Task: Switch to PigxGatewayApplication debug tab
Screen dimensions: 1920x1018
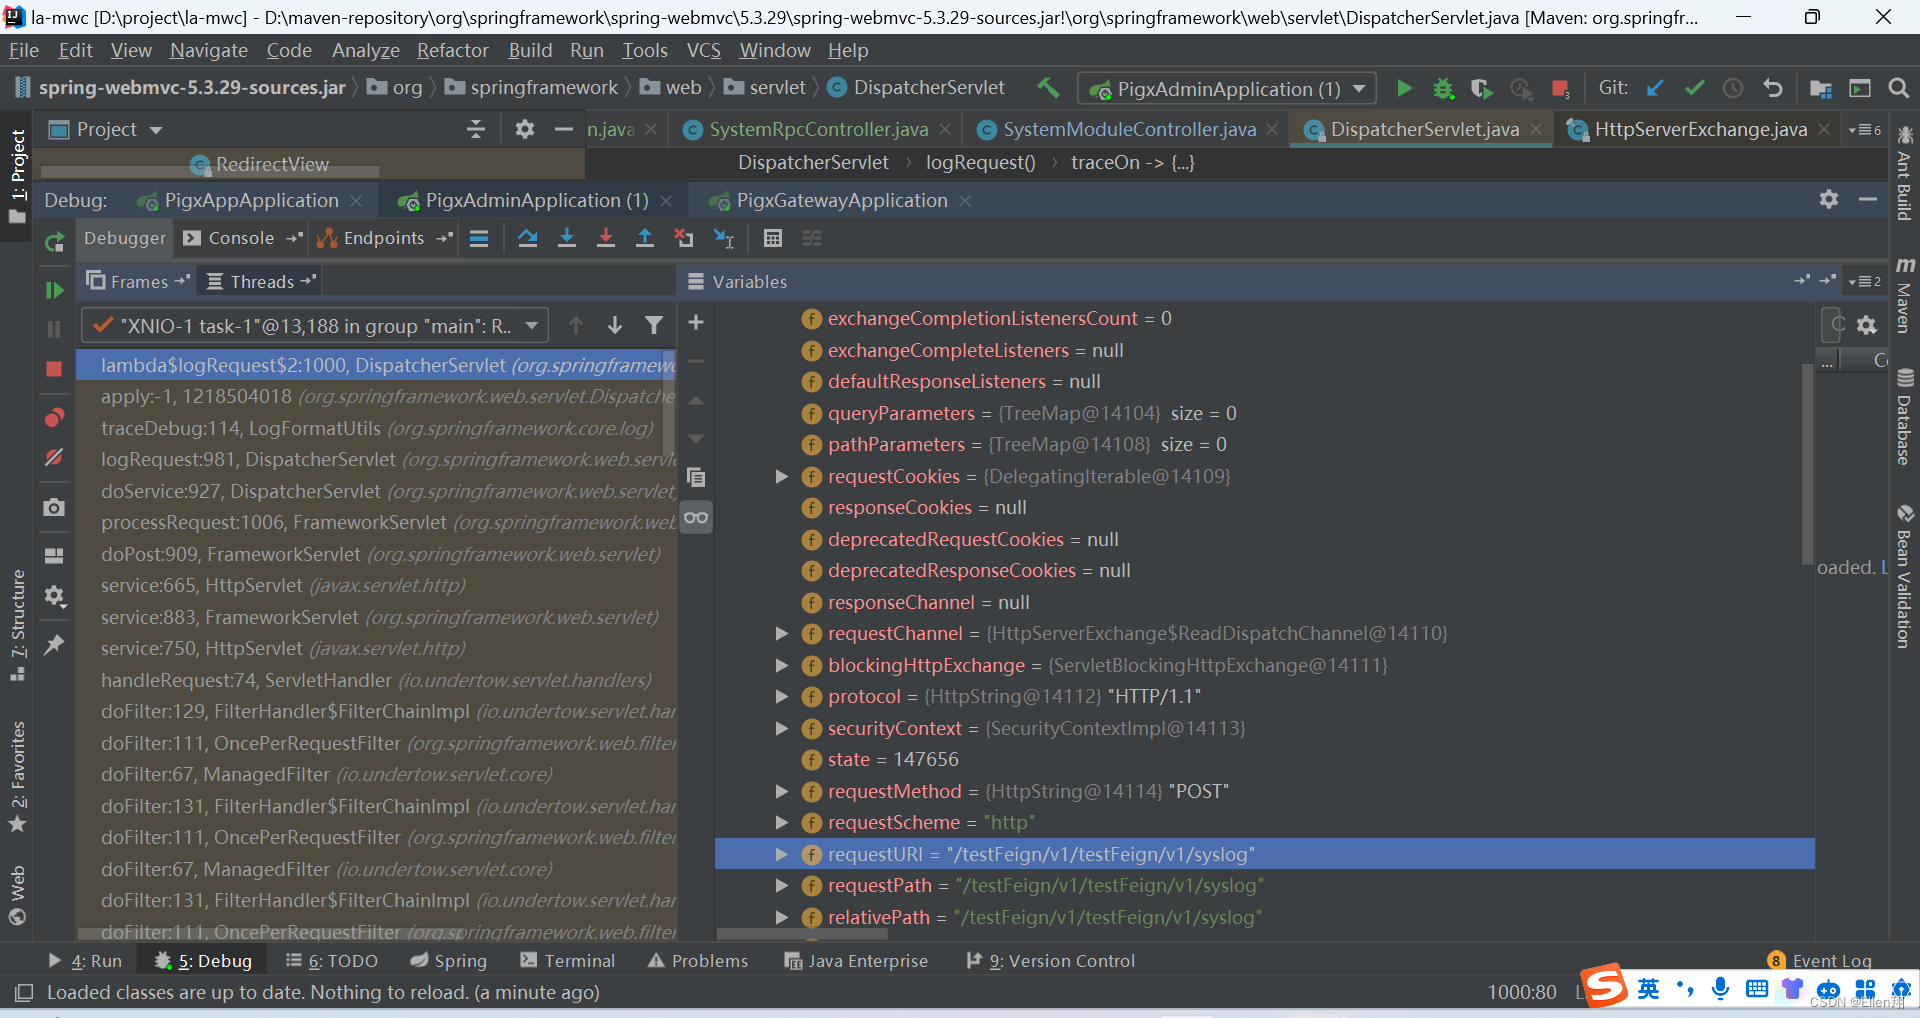Action: click(841, 201)
